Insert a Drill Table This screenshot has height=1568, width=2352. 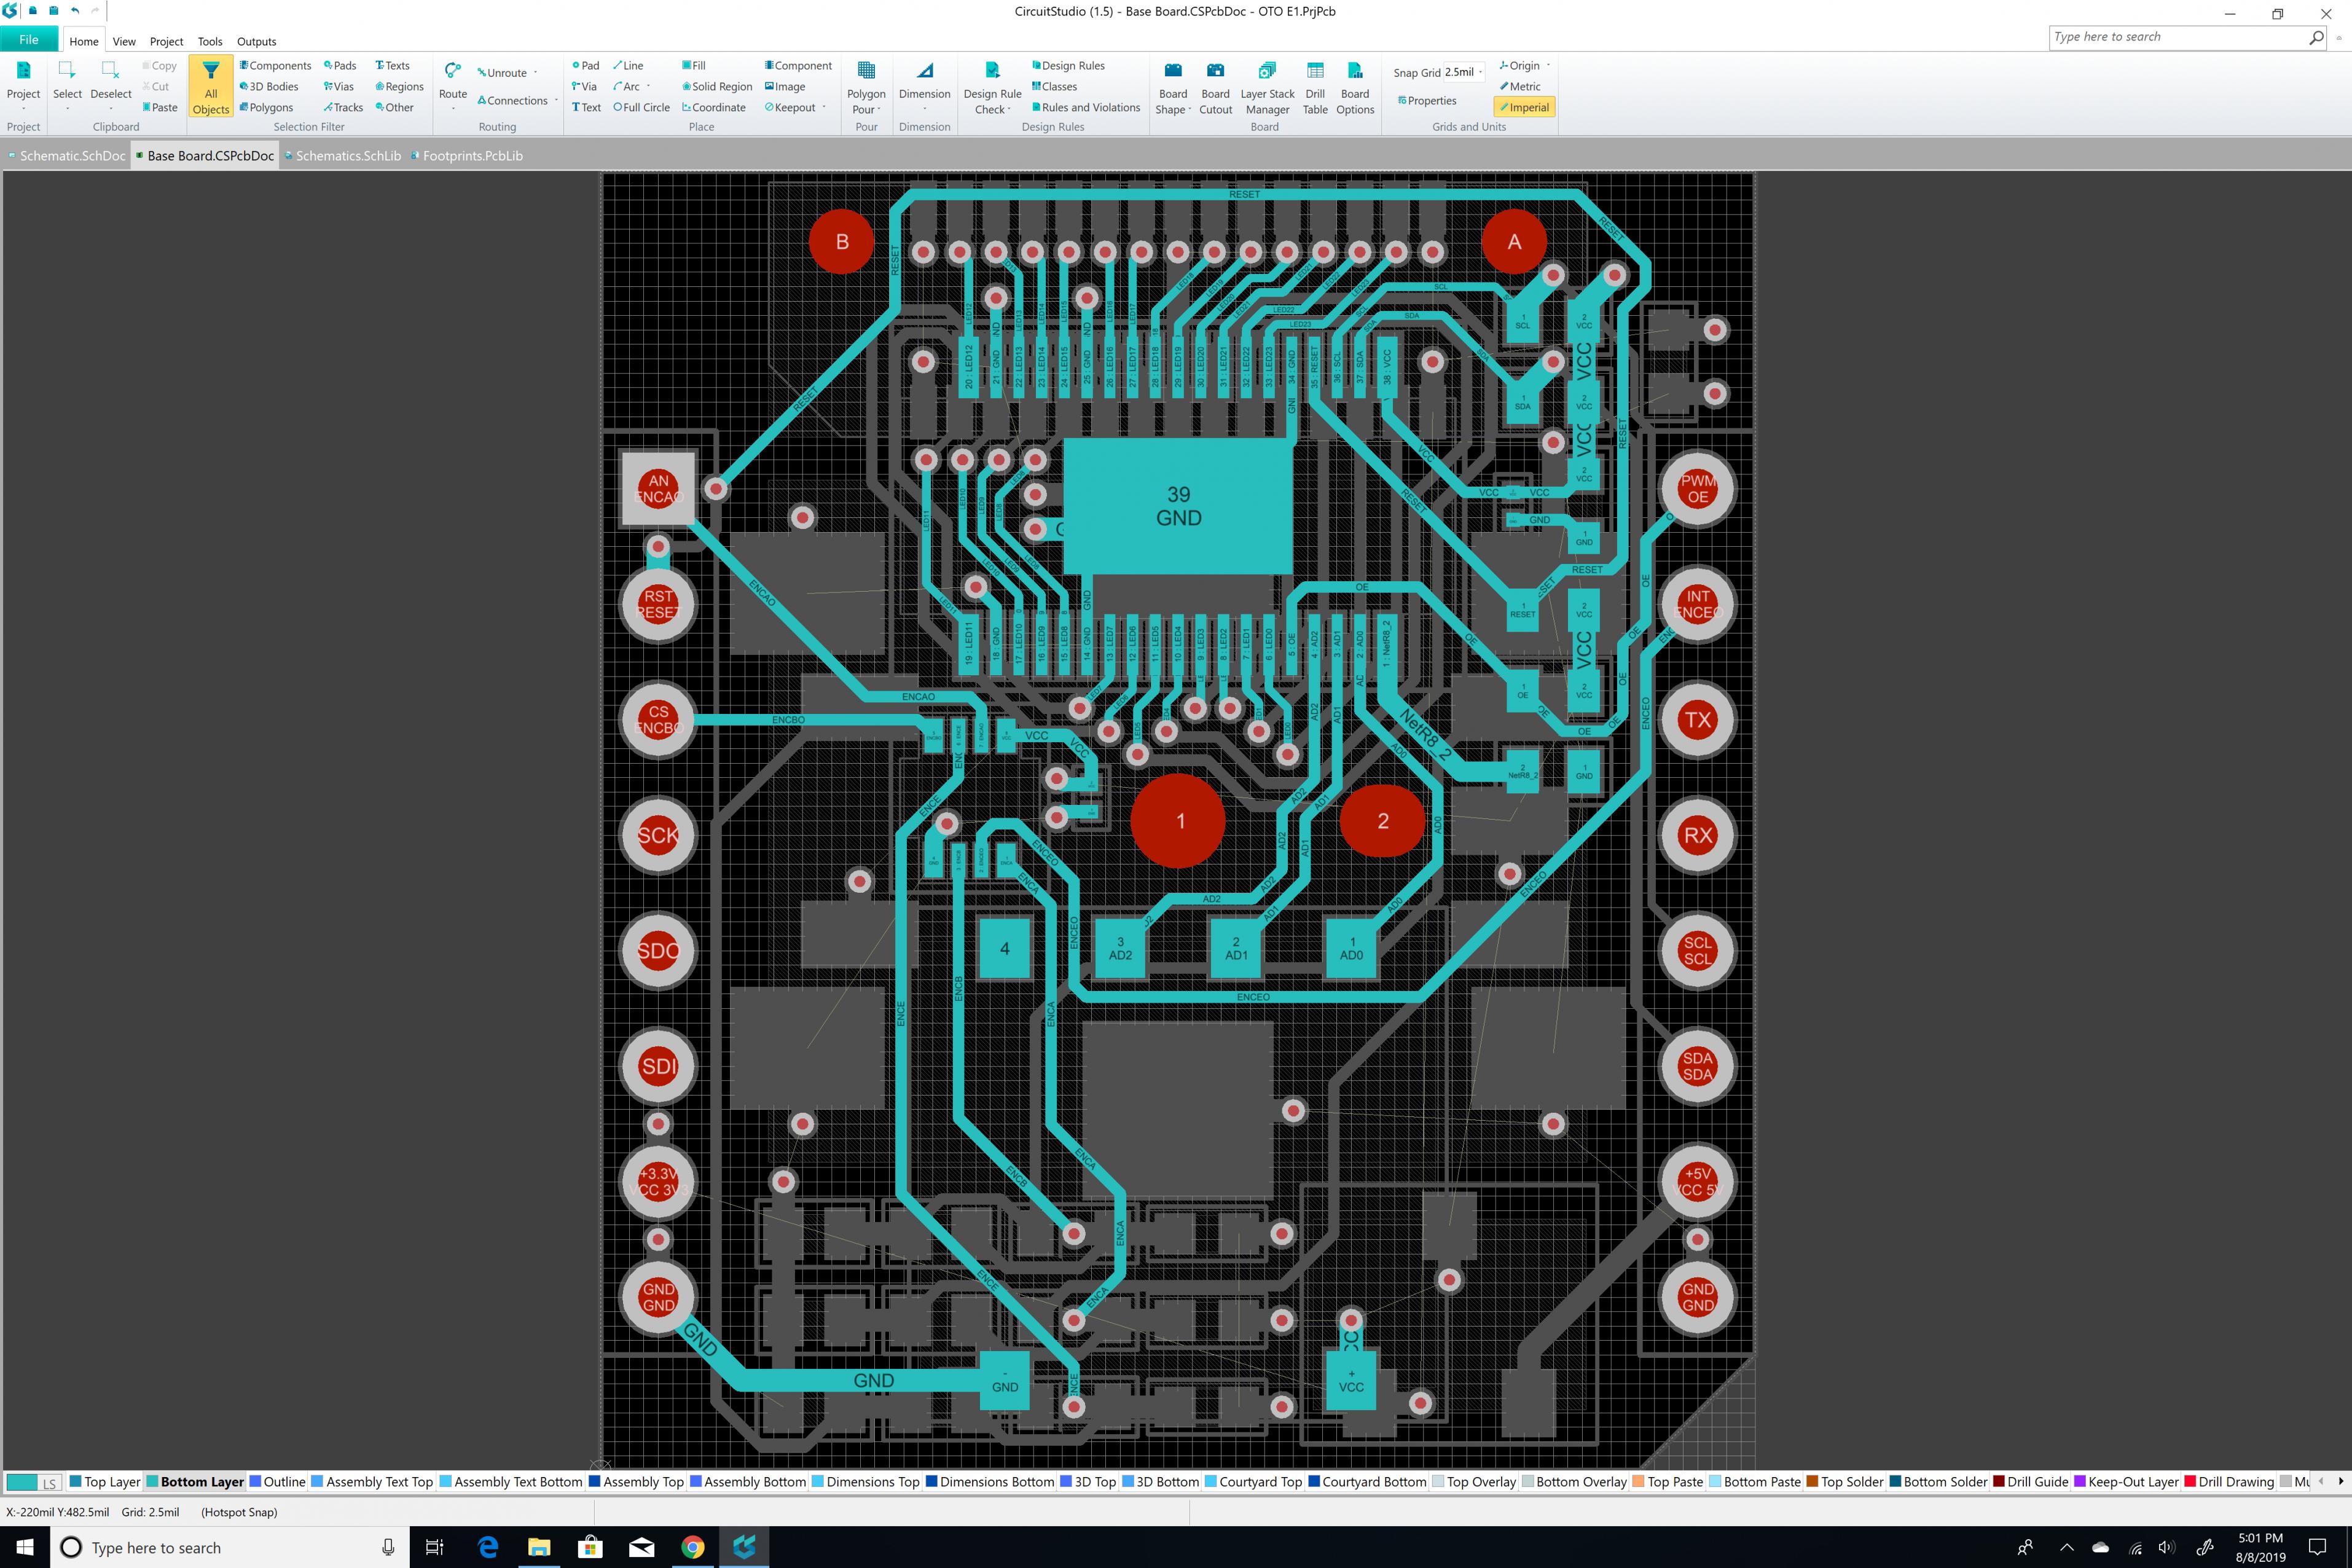pos(1315,87)
